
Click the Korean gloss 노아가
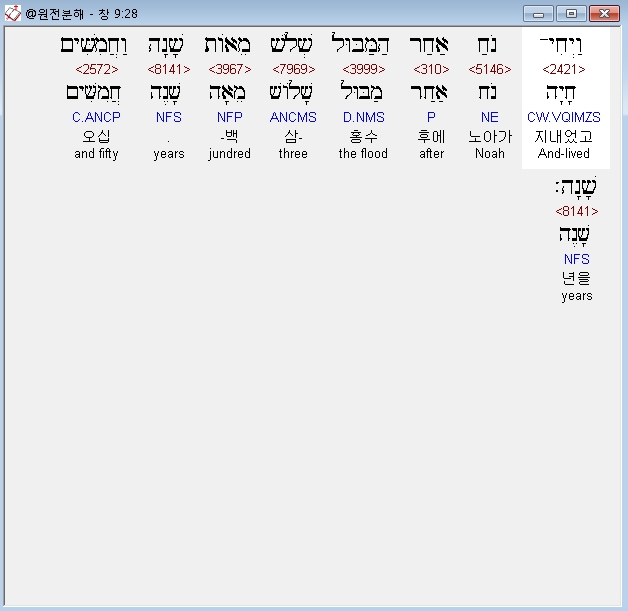coord(489,137)
